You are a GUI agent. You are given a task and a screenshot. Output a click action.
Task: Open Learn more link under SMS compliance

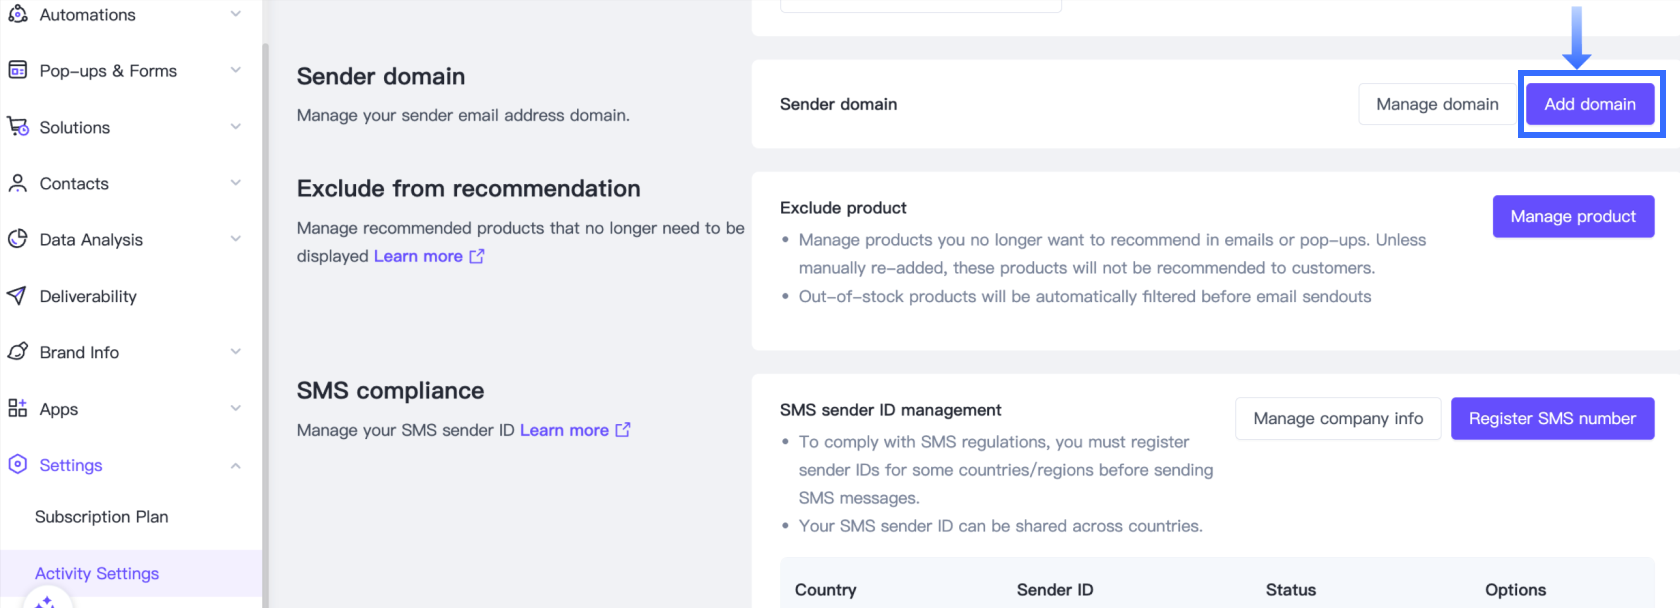[x=574, y=430]
